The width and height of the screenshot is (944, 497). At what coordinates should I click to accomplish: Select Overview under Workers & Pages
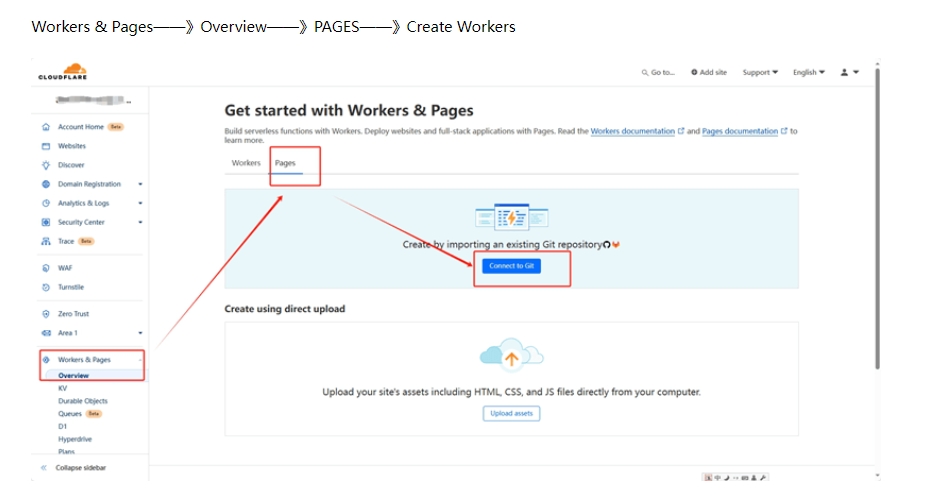(x=73, y=375)
